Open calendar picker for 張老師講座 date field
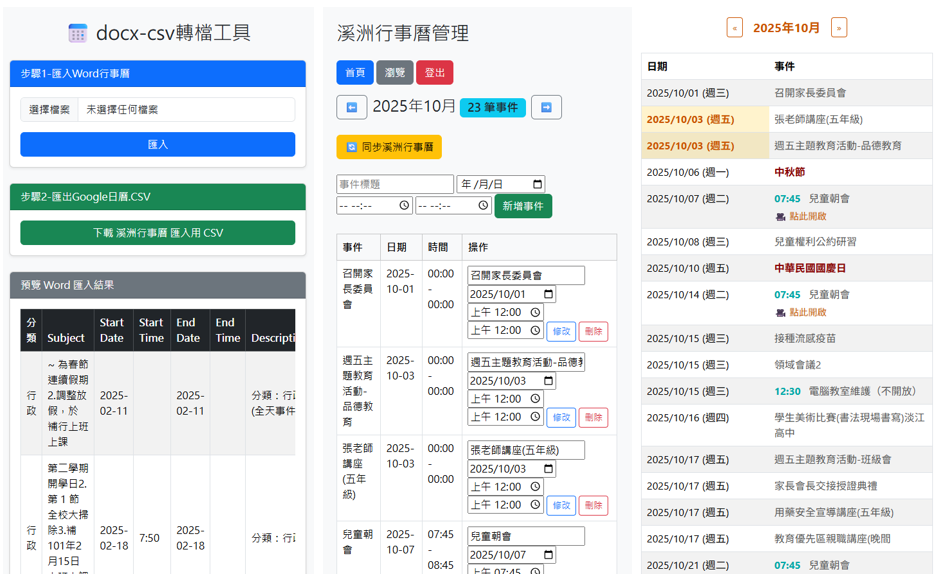 (x=547, y=469)
